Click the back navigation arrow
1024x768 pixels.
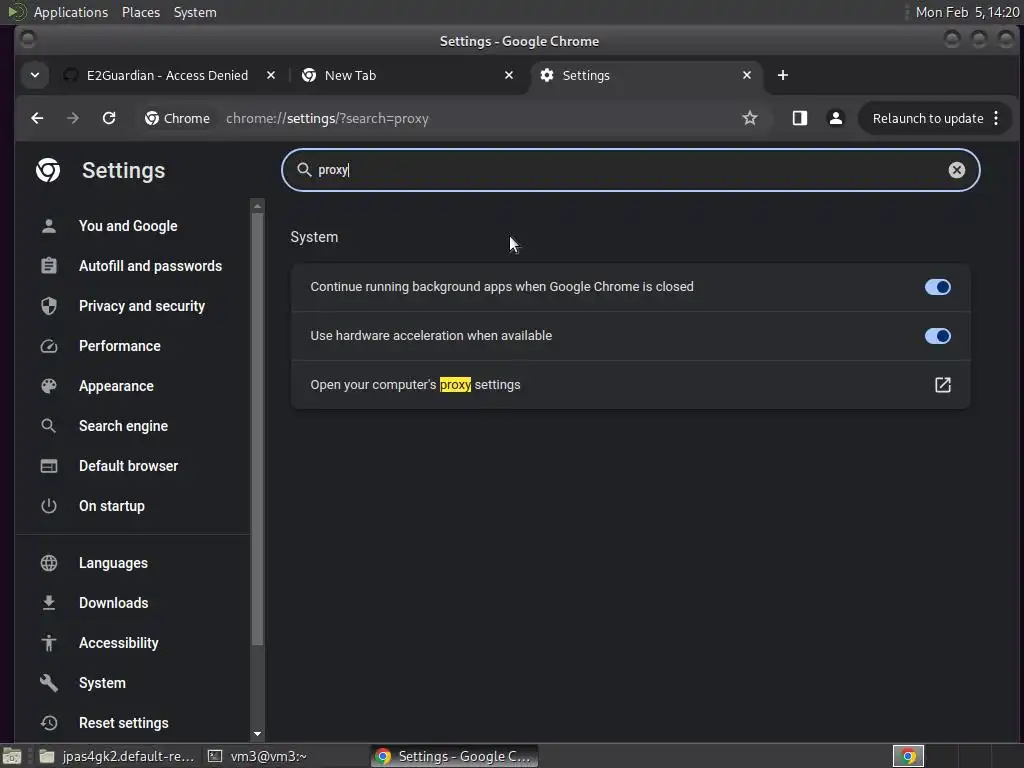[37, 118]
